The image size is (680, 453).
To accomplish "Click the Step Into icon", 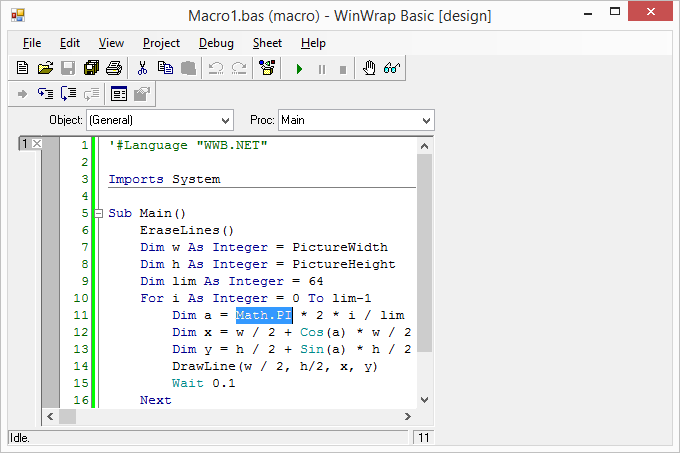I will 45,94.
